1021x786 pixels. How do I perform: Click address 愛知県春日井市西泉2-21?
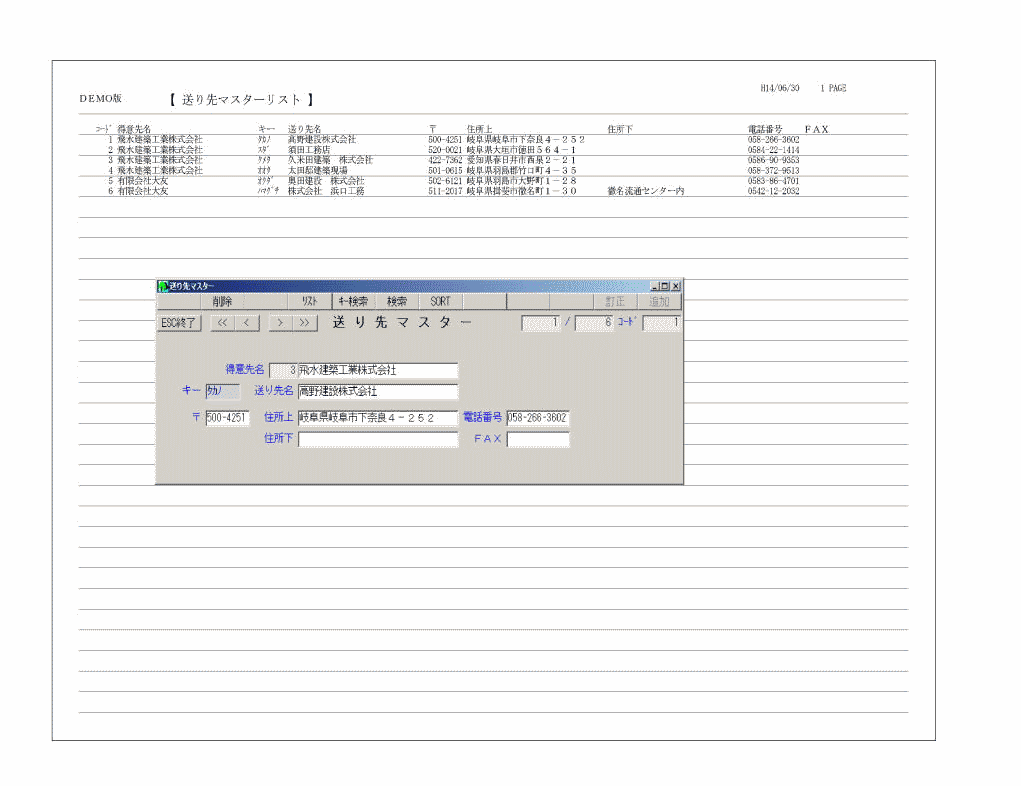click(521, 160)
